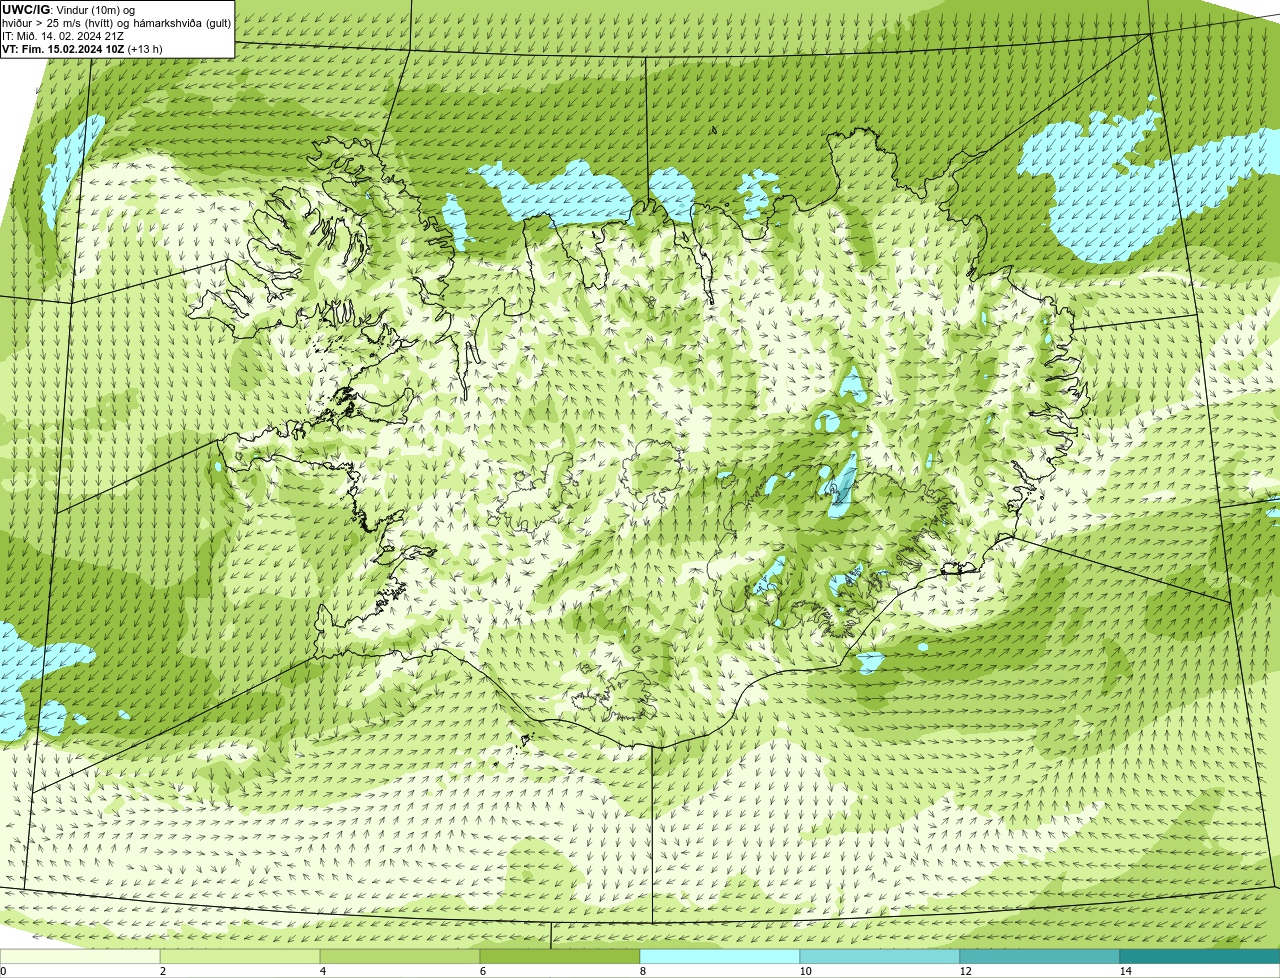Viewport: 1280px width, 978px height.
Task: Click the medium green 4–6 m/s legend swatch
Action: click(400, 957)
